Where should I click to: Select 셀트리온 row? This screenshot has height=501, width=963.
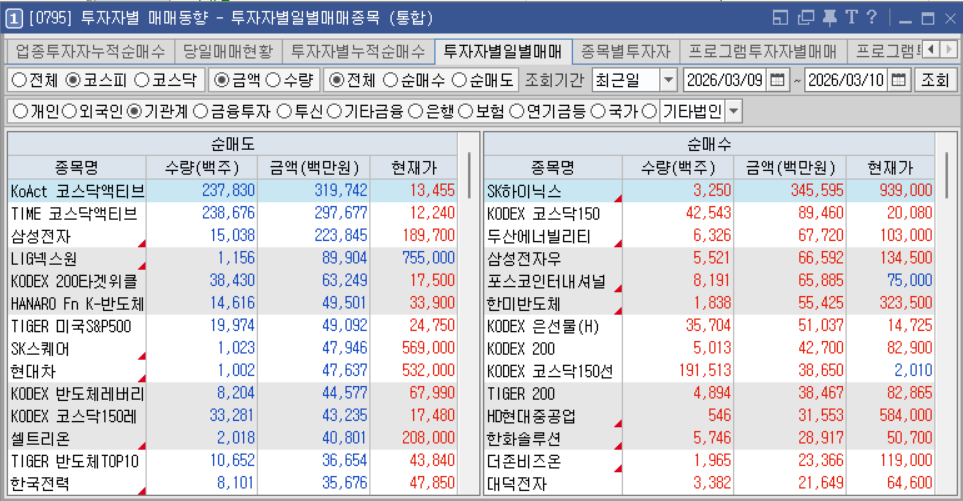tap(232, 438)
